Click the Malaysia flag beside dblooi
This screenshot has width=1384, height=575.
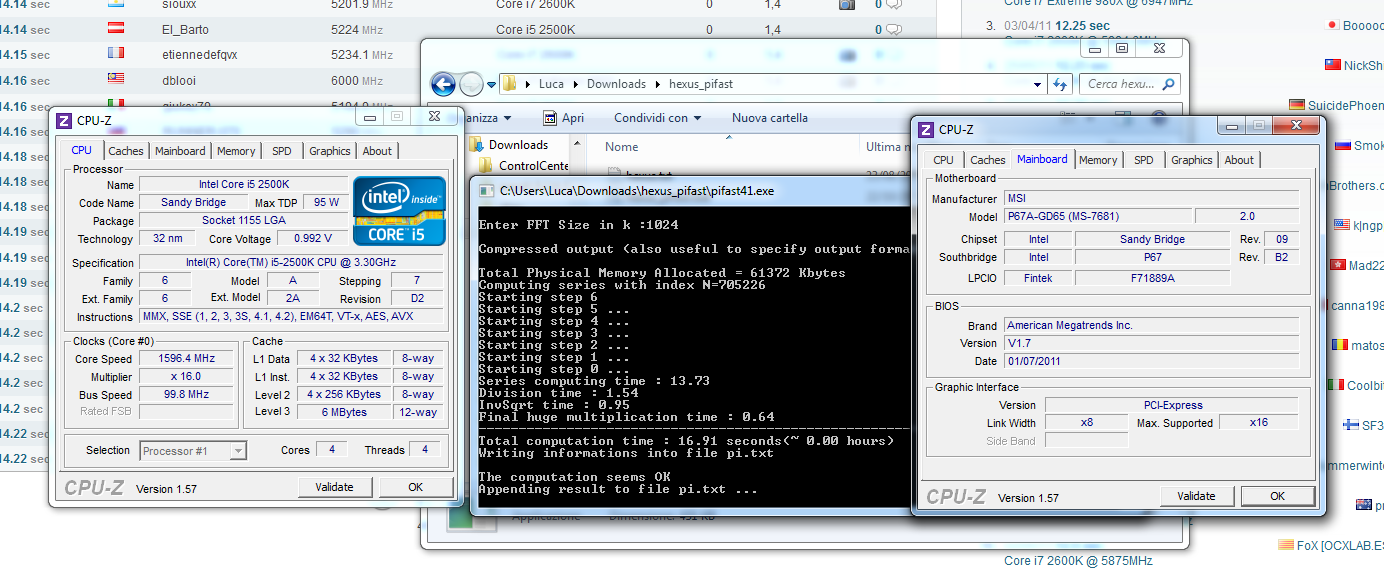tap(115, 80)
